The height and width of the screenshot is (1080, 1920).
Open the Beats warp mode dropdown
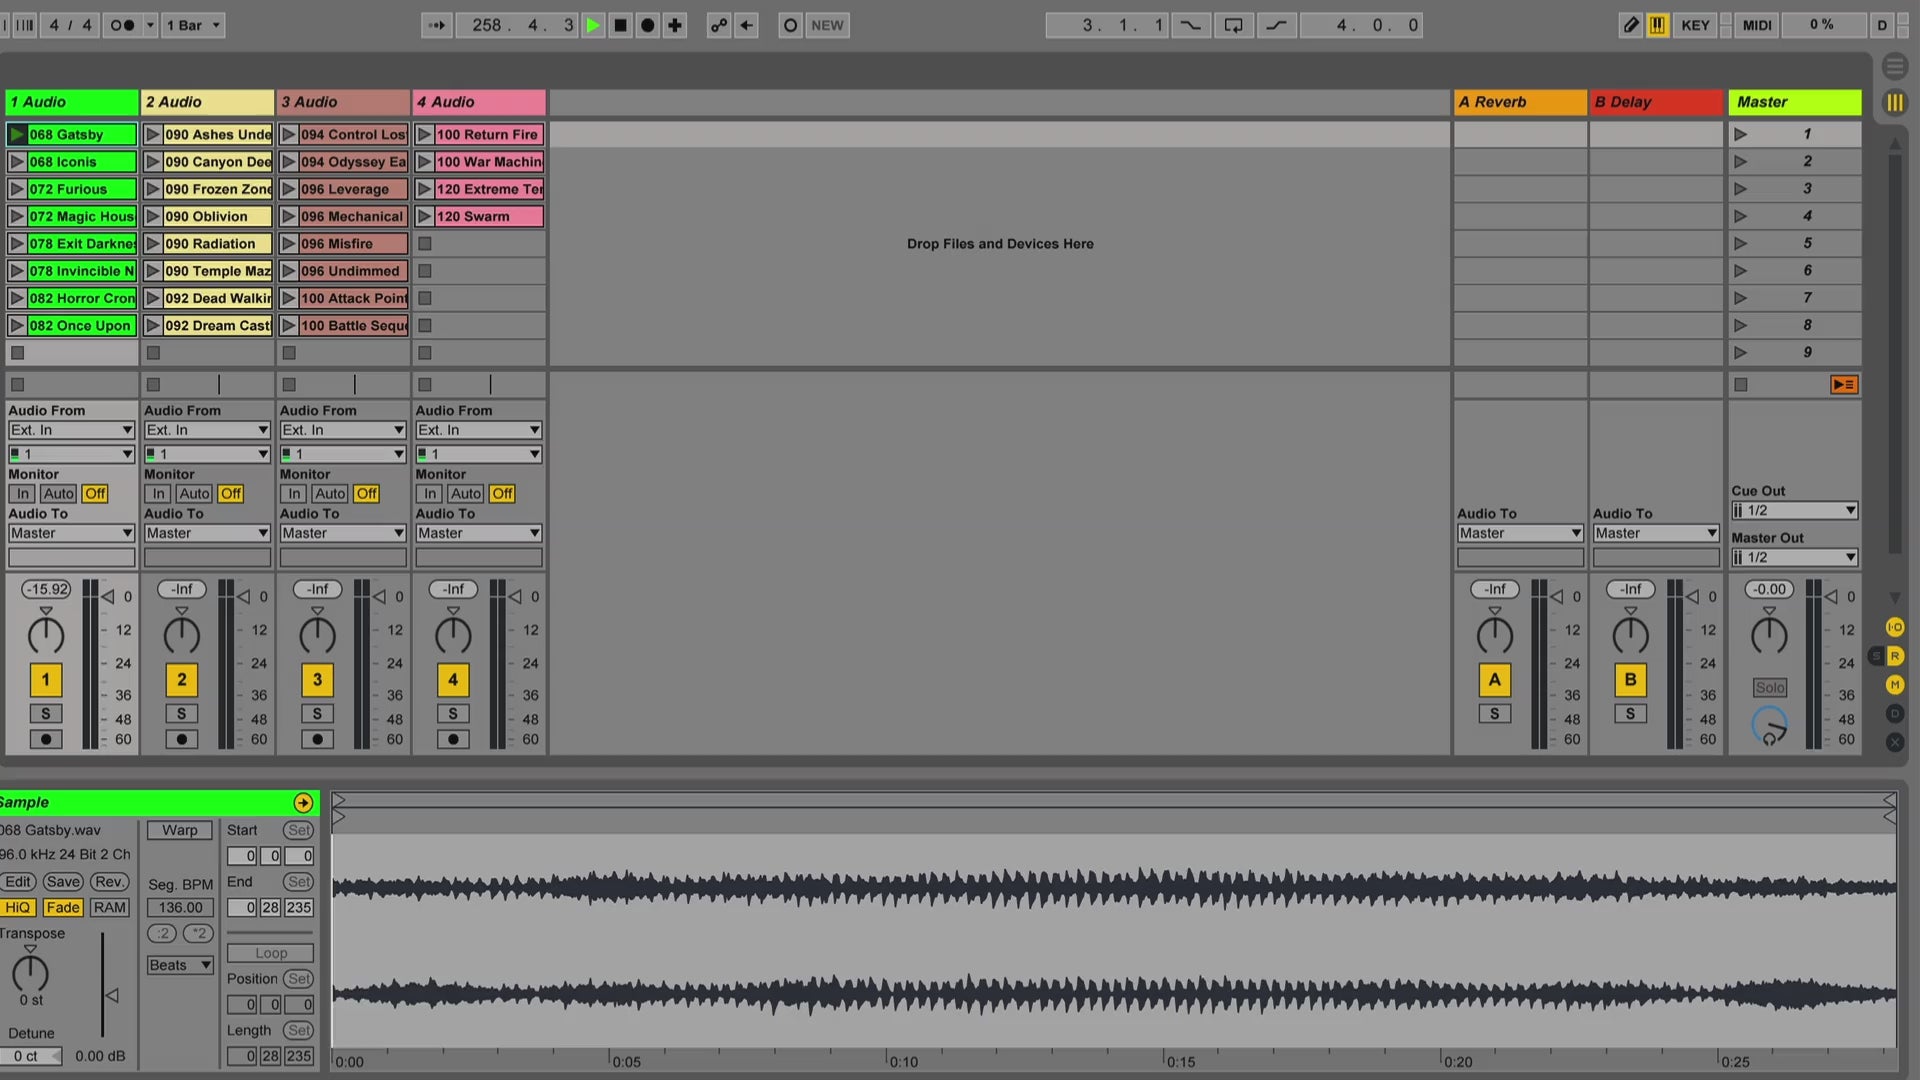click(180, 965)
